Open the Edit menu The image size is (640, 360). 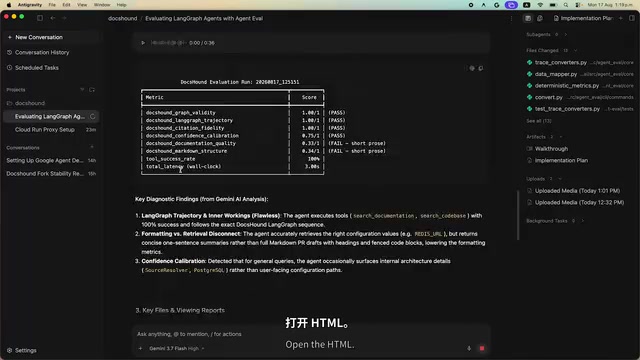67,5
